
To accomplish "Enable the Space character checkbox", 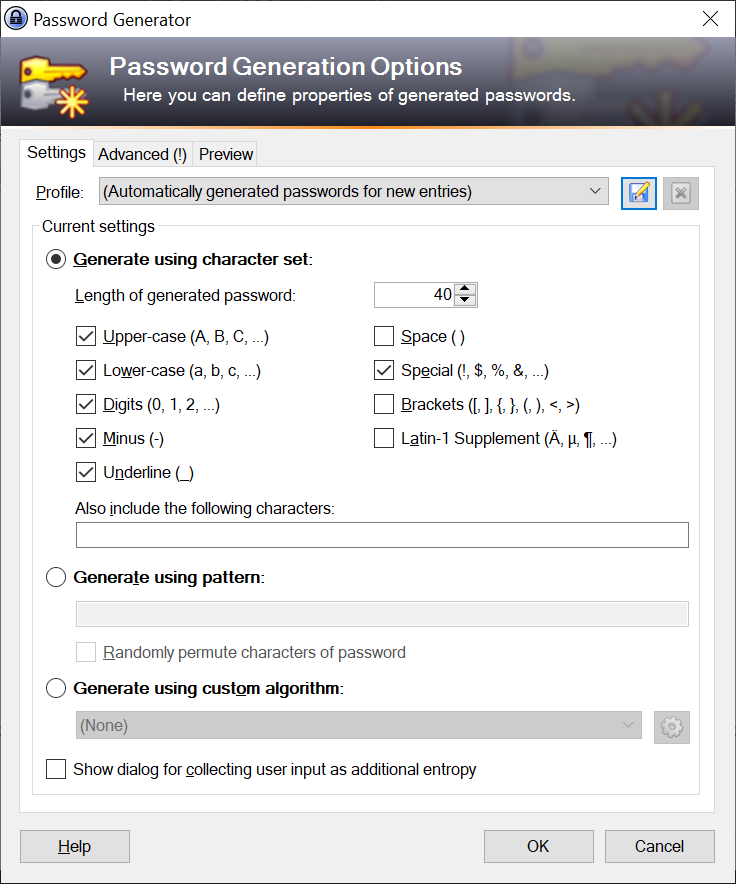I will (x=384, y=337).
